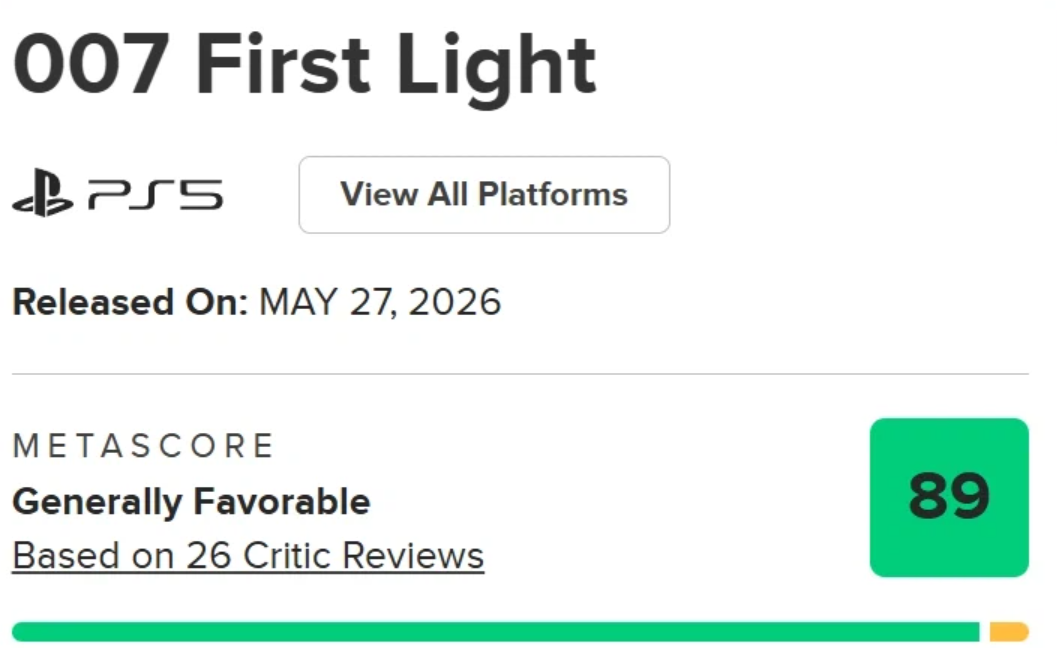Click the word Favorable in verdict text
The image size is (1057, 648).
pos(282,501)
